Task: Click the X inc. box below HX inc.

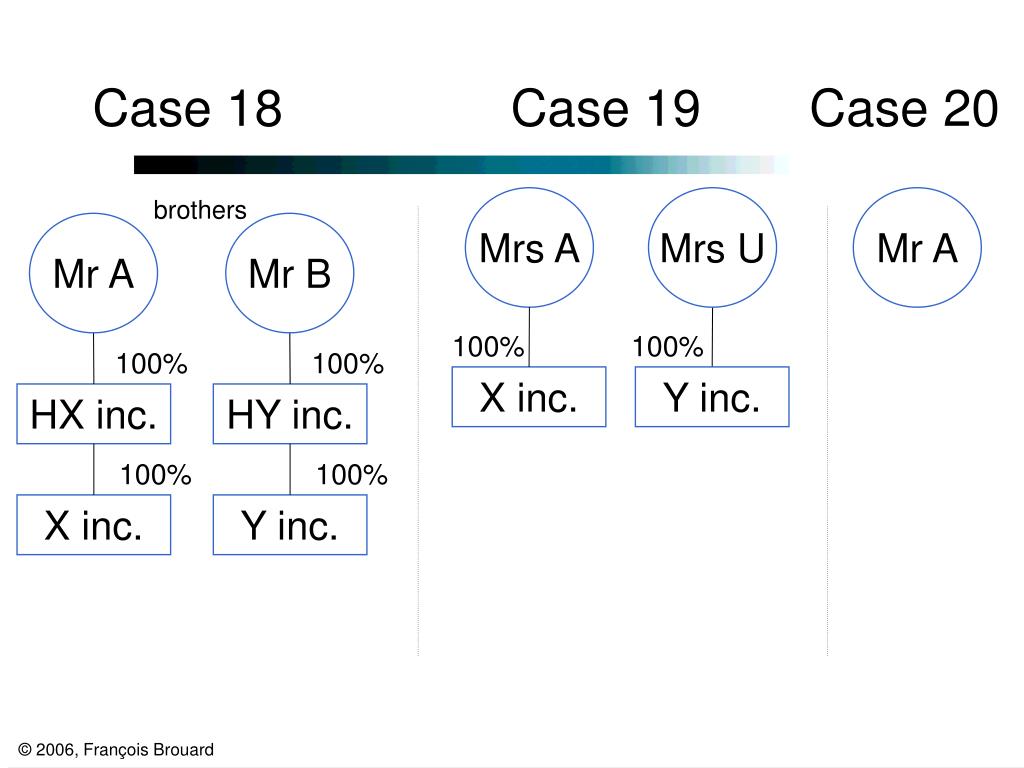Action: click(93, 525)
